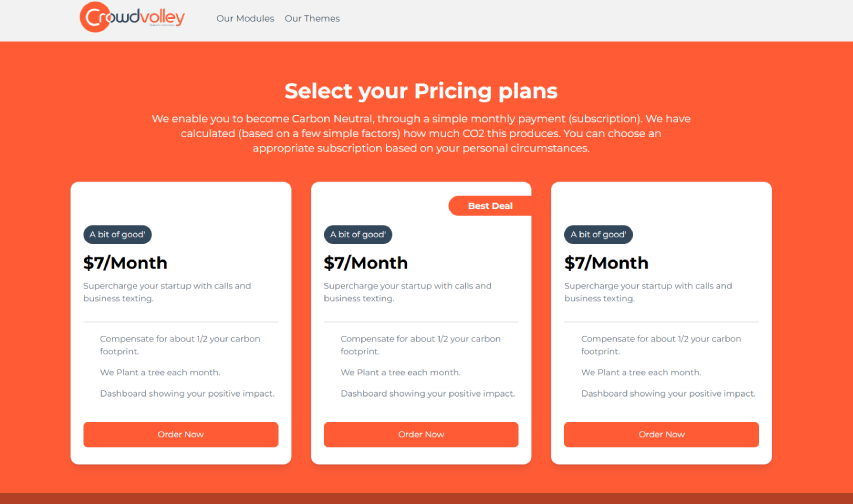
Task: Click the Carbon Neutral subscription intro paragraph
Action: tap(421, 133)
